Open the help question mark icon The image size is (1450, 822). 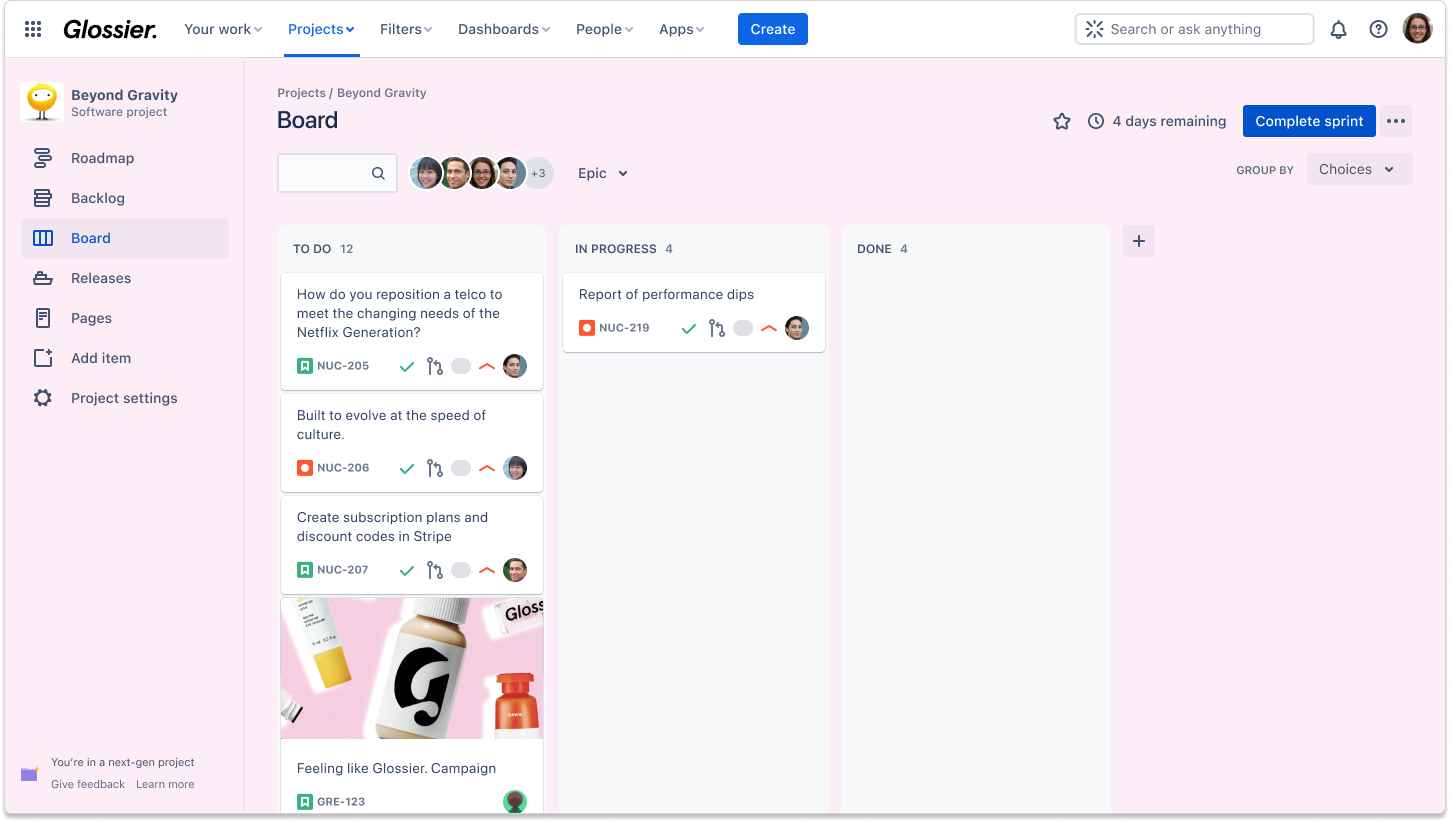[x=1378, y=29]
